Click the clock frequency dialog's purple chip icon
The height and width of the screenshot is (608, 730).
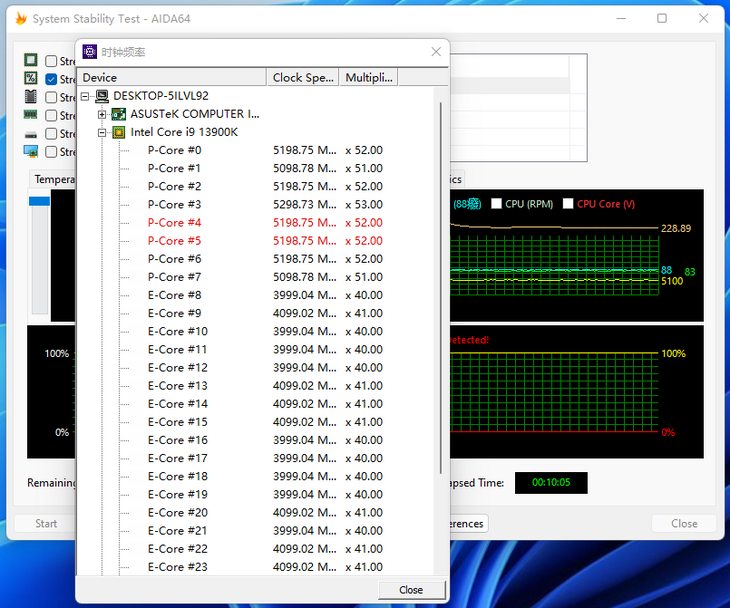coord(89,52)
